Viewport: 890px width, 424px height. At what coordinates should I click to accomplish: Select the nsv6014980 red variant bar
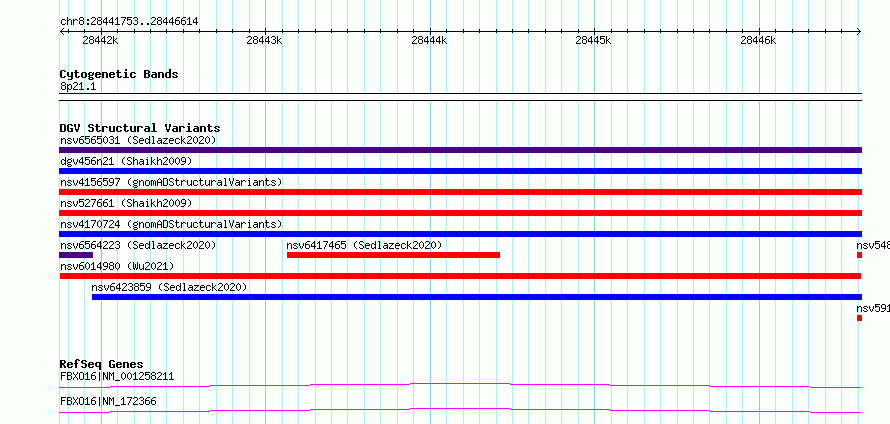click(x=460, y=276)
